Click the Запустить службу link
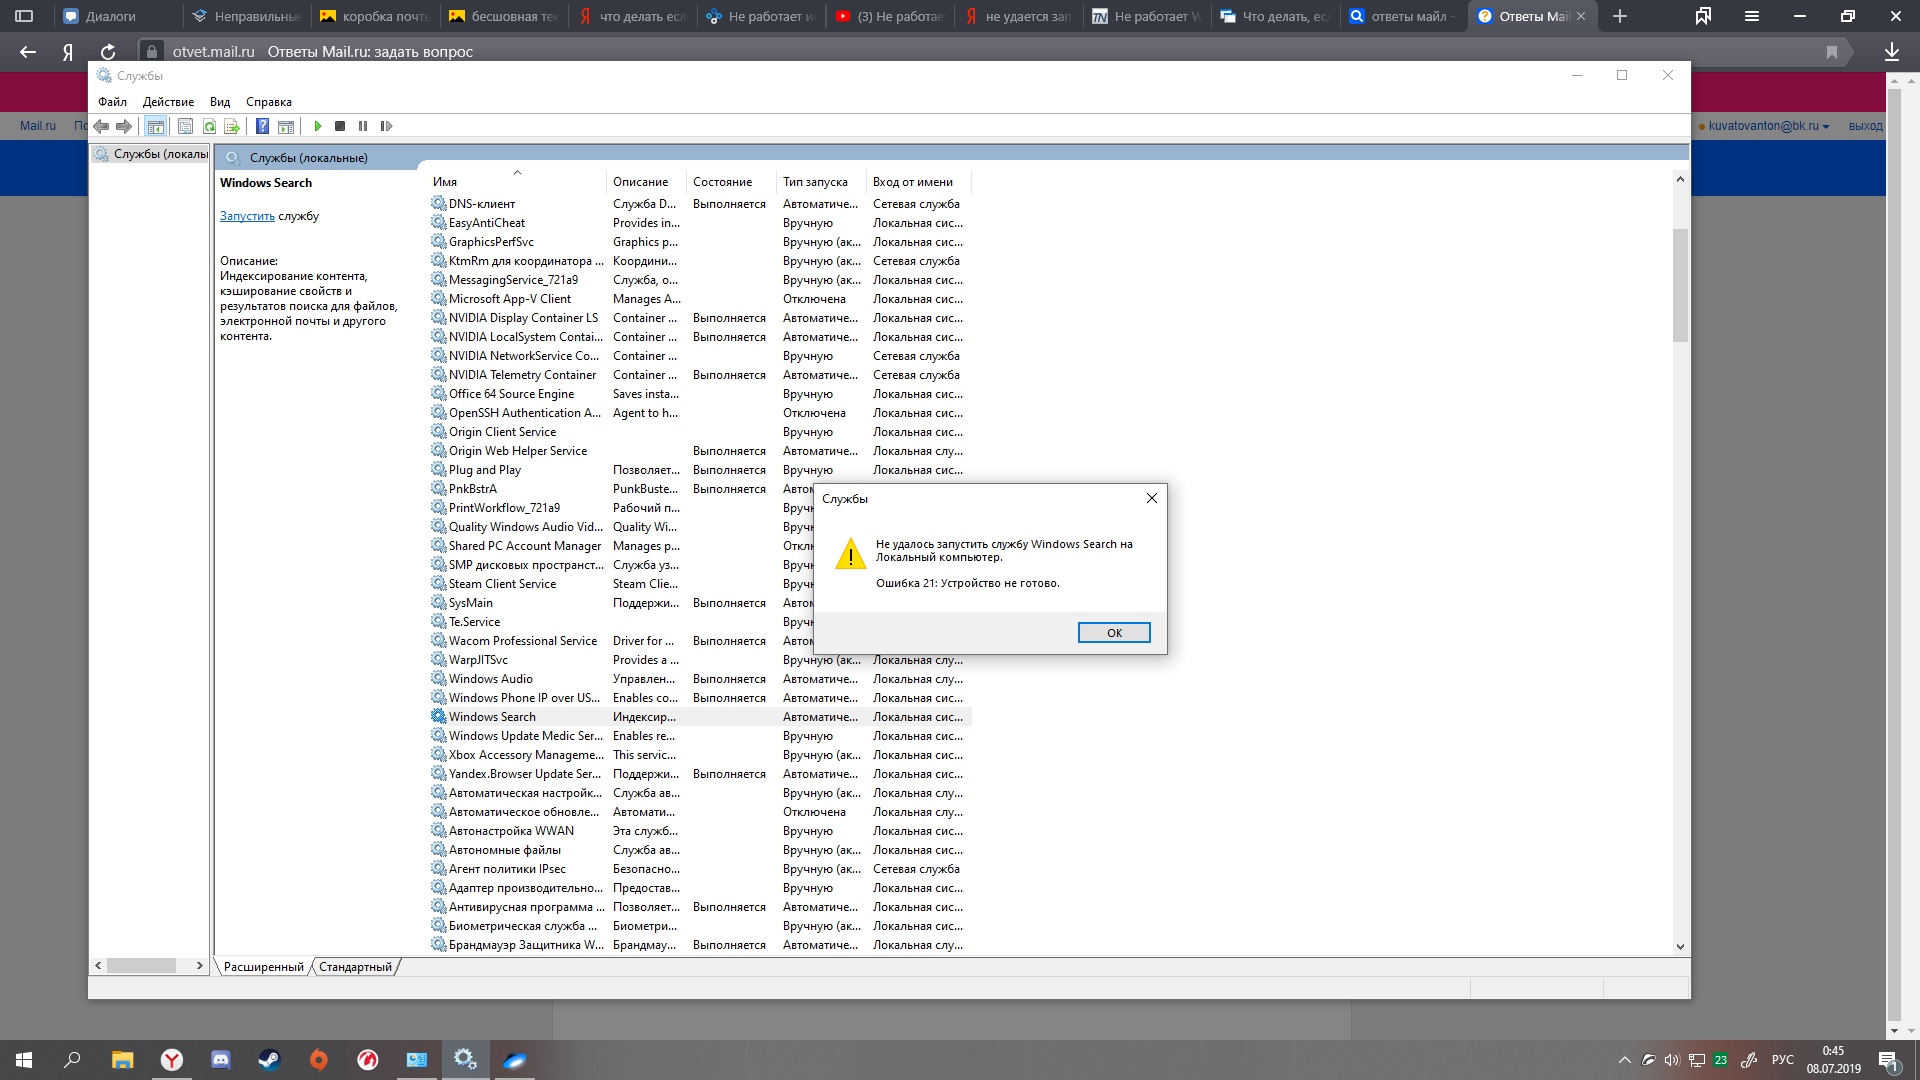The image size is (1920, 1080). (x=247, y=216)
